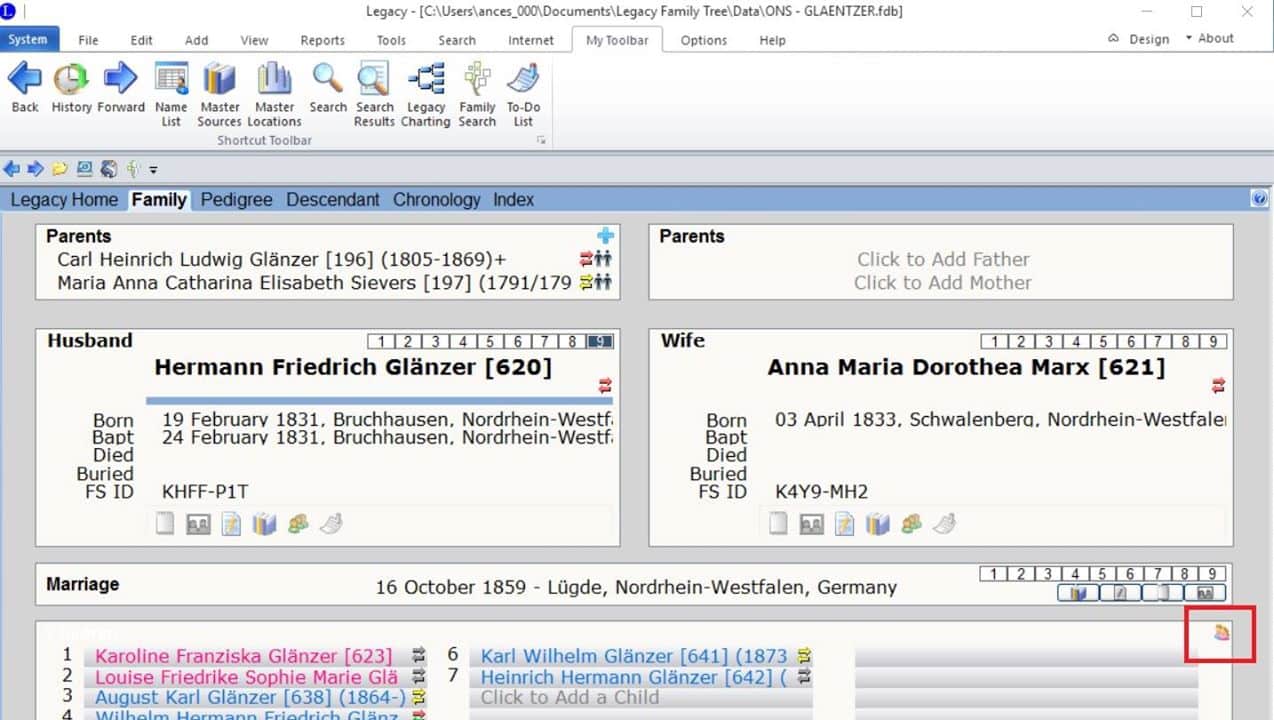Image resolution: width=1274 pixels, height=720 pixels.
Task: Toggle marriage tag box 6
Action: [1130, 574]
